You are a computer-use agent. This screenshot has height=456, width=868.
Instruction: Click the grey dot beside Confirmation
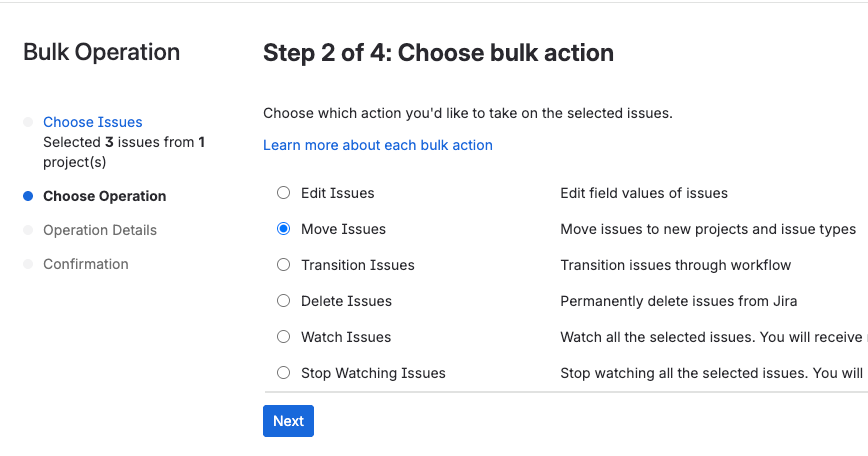pyautogui.click(x=28, y=264)
